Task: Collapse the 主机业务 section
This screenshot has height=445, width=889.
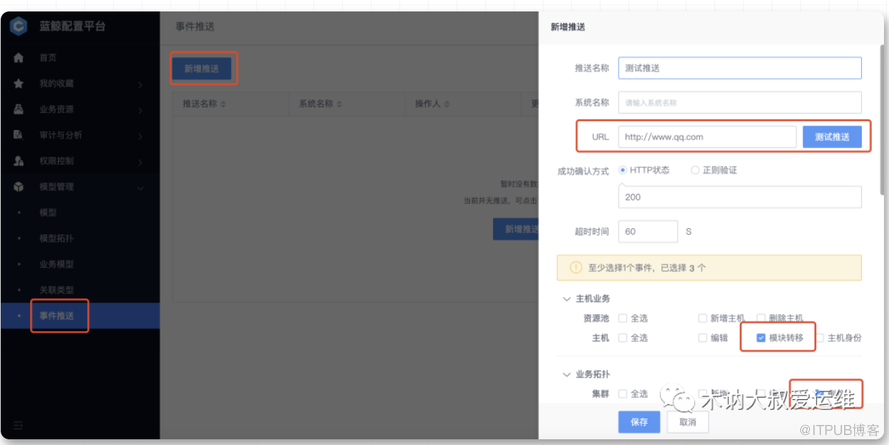Action: point(567,299)
